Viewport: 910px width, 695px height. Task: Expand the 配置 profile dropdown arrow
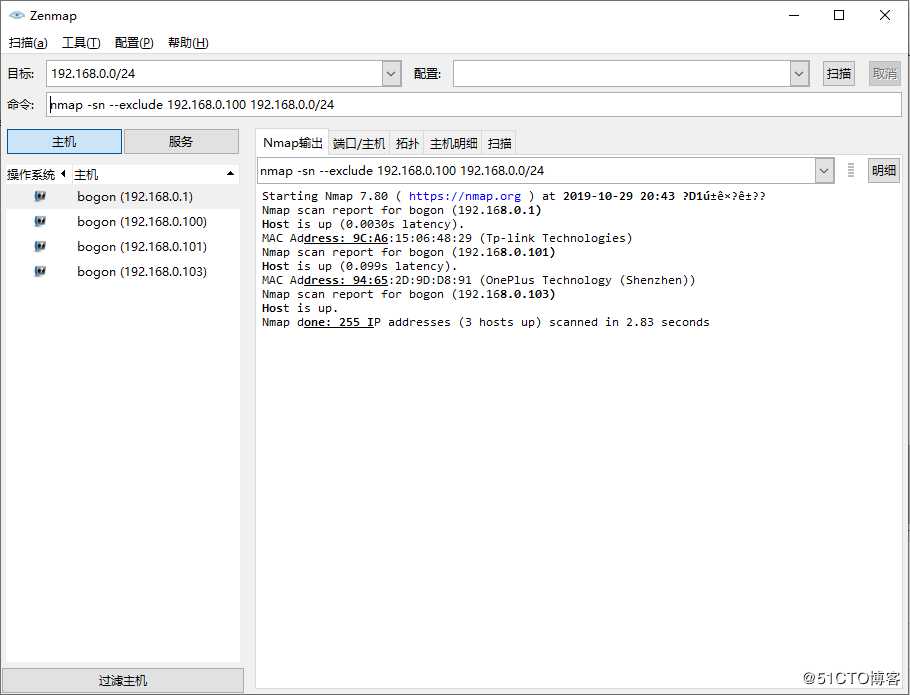click(x=799, y=74)
